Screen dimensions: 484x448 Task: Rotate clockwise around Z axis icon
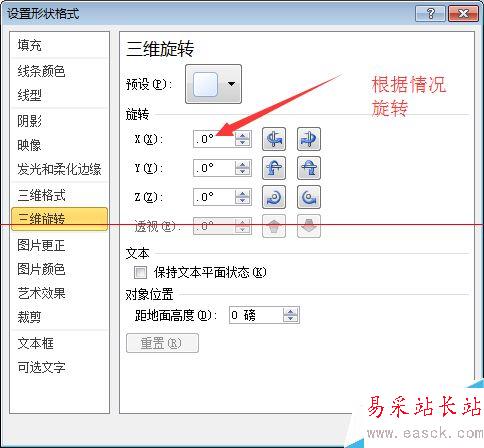(x=274, y=197)
